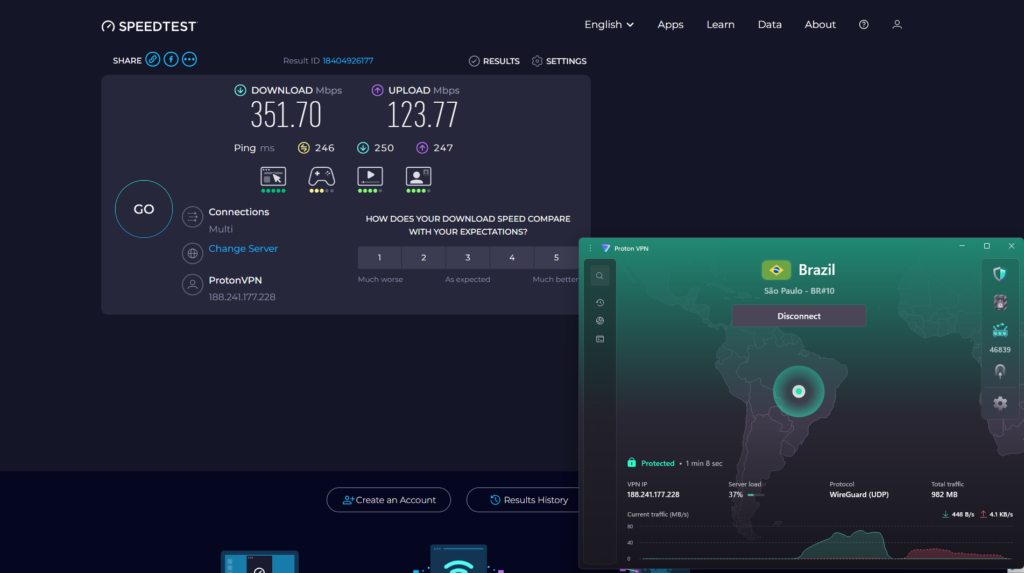1024x573 pixels.
Task: Open Kill Switch icon in Proton VPN
Action: point(1000,303)
